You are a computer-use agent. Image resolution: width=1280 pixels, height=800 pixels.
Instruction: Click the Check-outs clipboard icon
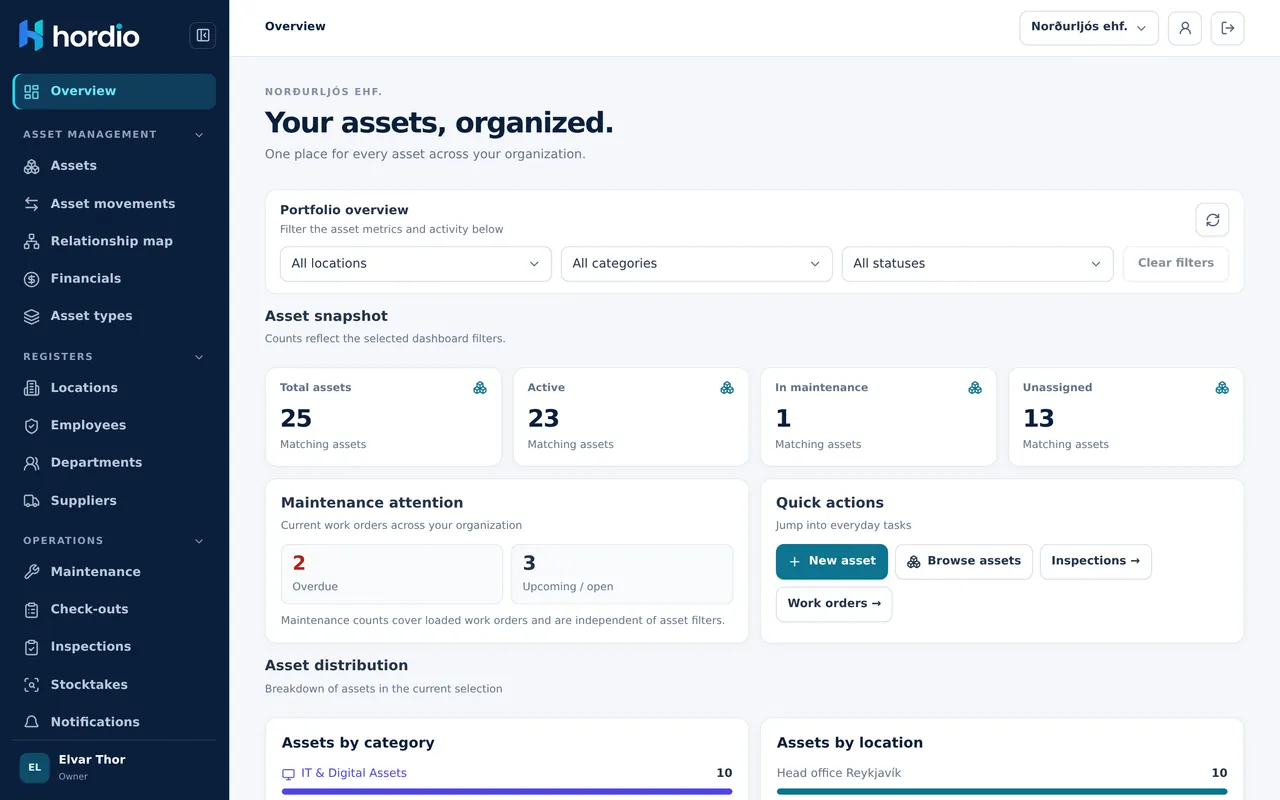(x=32, y=609)
